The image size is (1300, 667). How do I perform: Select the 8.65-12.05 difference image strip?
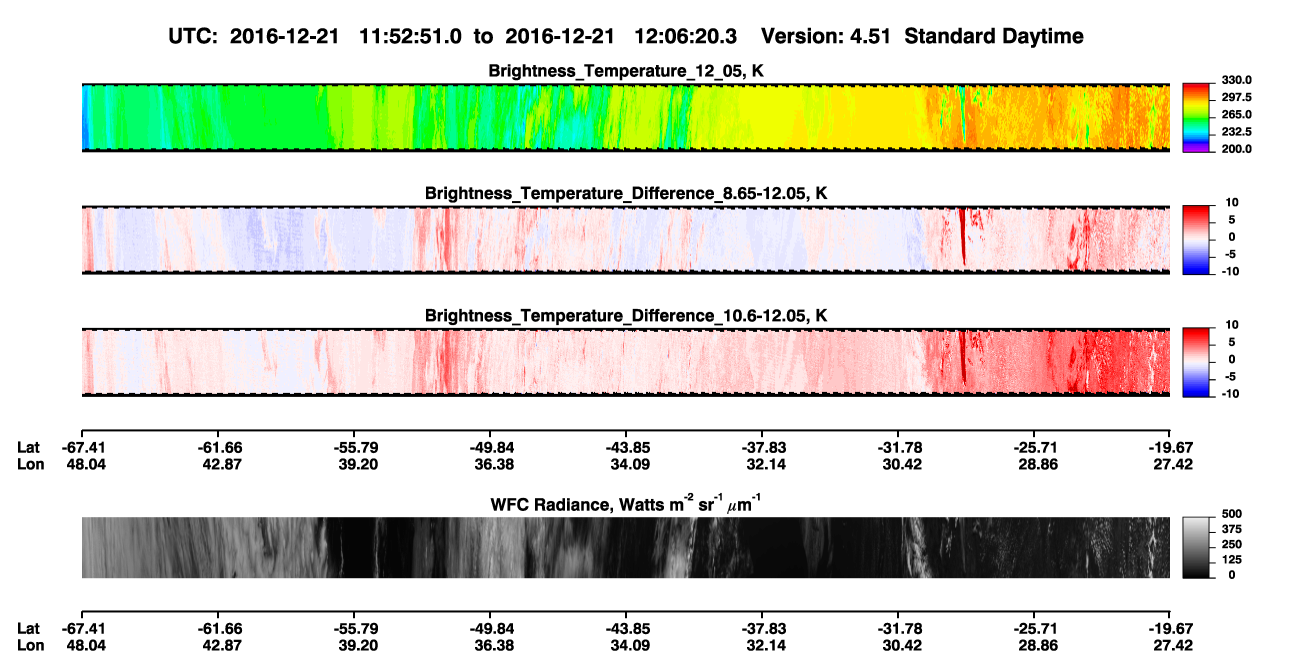pyautogui.click(x=625, y=240)
